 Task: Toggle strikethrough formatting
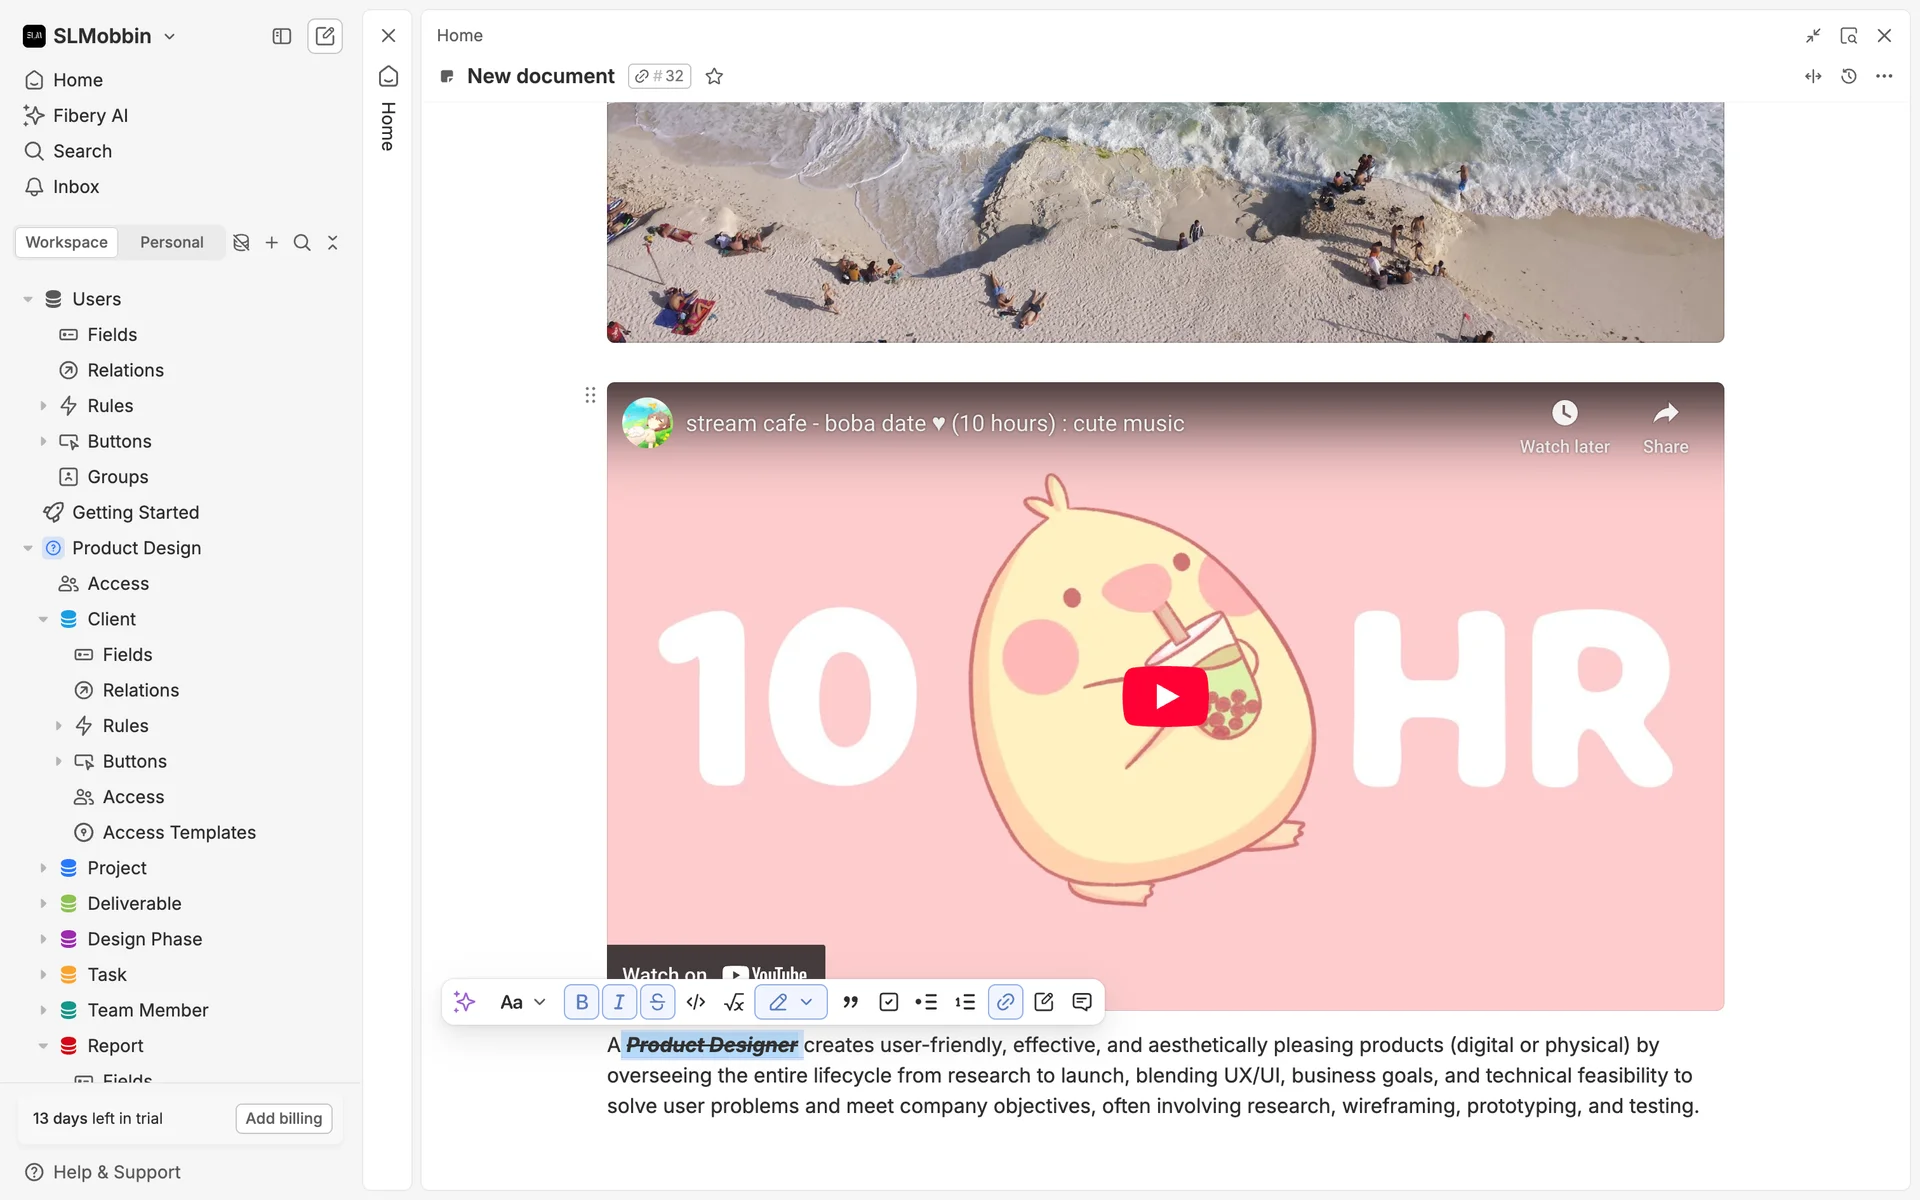tap(657, 1002)
